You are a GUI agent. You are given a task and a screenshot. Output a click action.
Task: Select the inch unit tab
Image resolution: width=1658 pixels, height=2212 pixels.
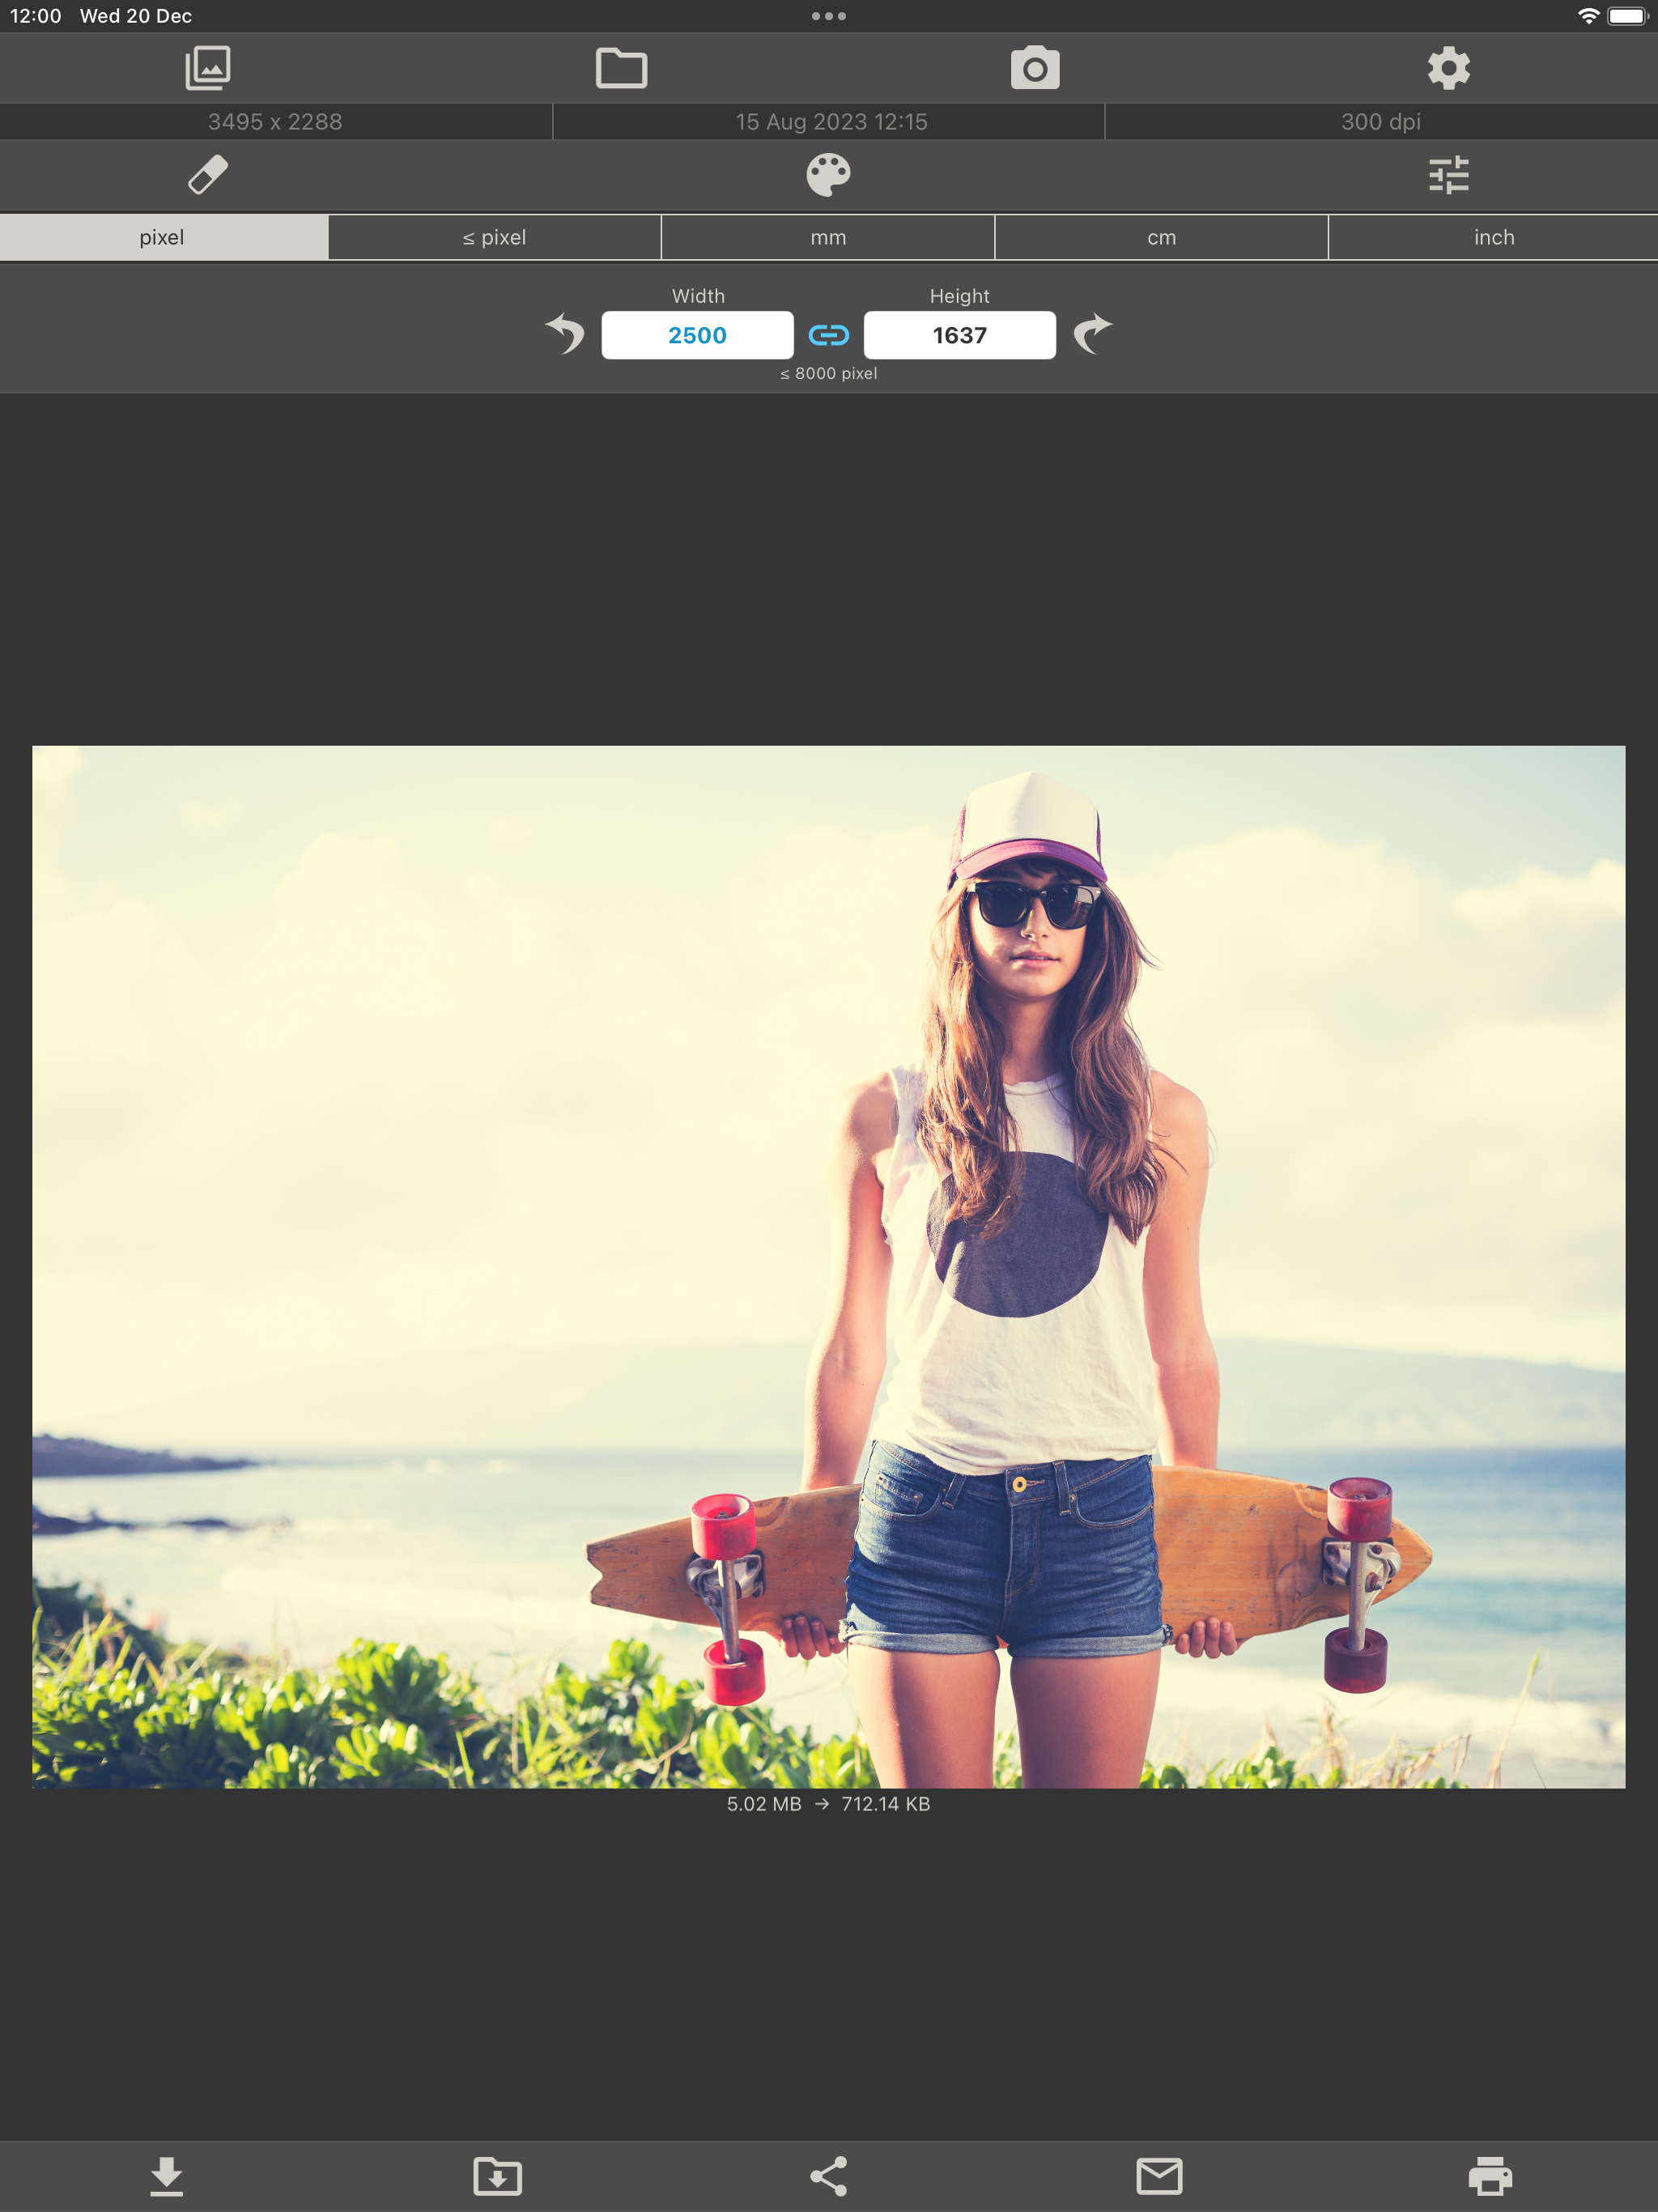point(1493,238)
